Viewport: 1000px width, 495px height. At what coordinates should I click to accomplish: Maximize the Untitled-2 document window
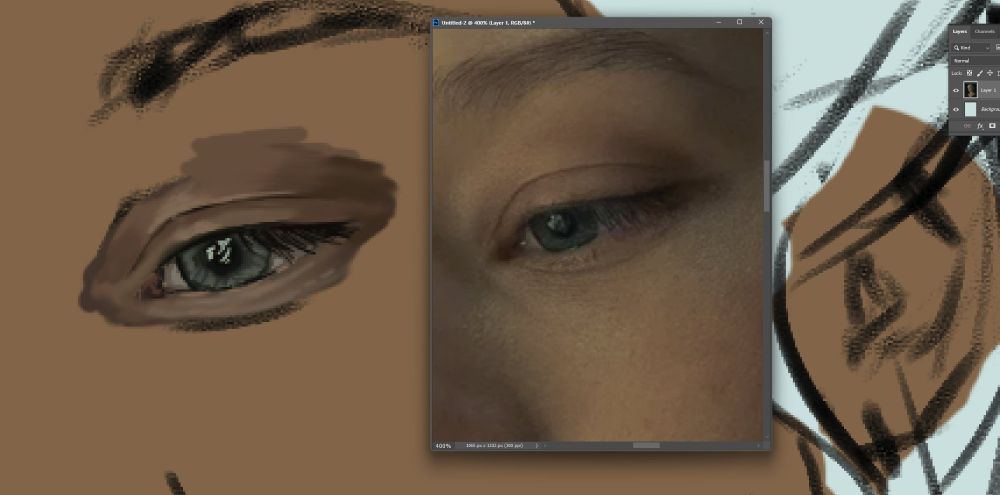pos(740,22)
